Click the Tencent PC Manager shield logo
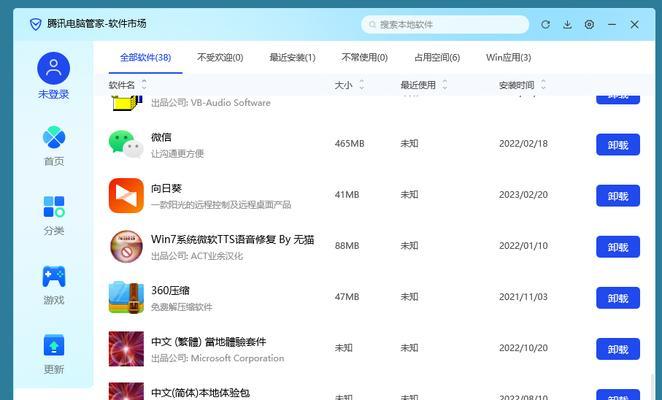The image size is (662, 400). point(35,24)
